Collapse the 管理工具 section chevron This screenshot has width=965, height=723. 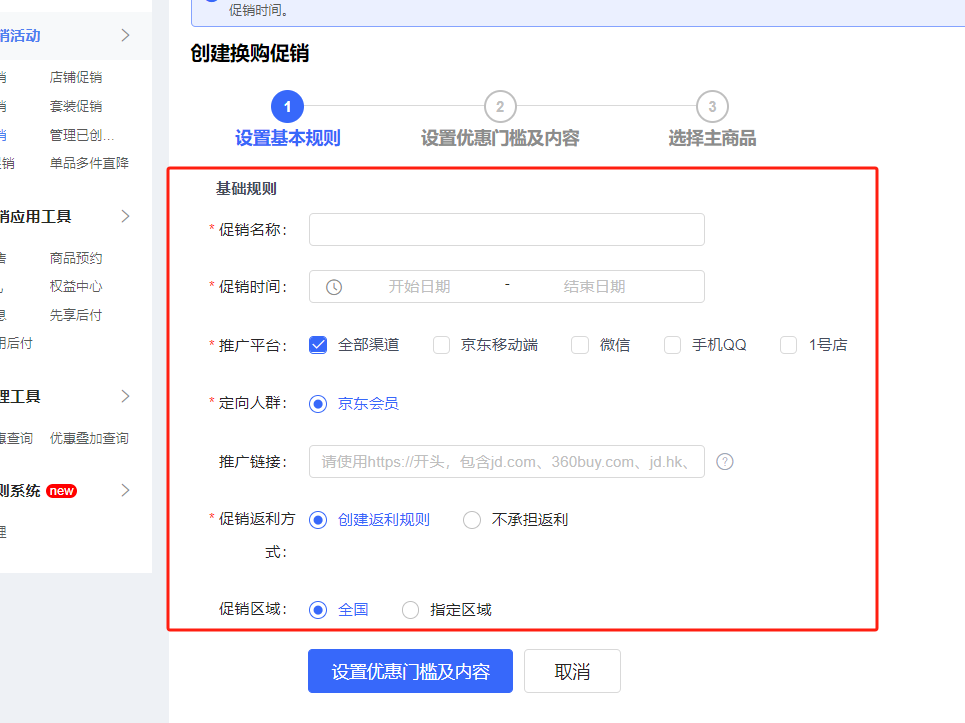point(125,396)
